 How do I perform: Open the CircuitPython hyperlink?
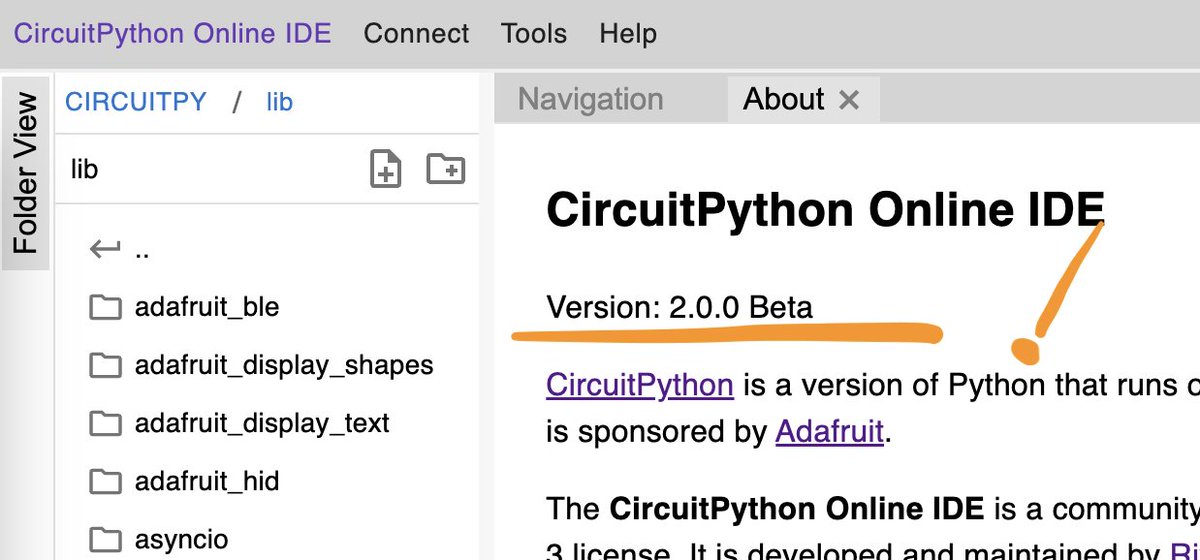640,384
